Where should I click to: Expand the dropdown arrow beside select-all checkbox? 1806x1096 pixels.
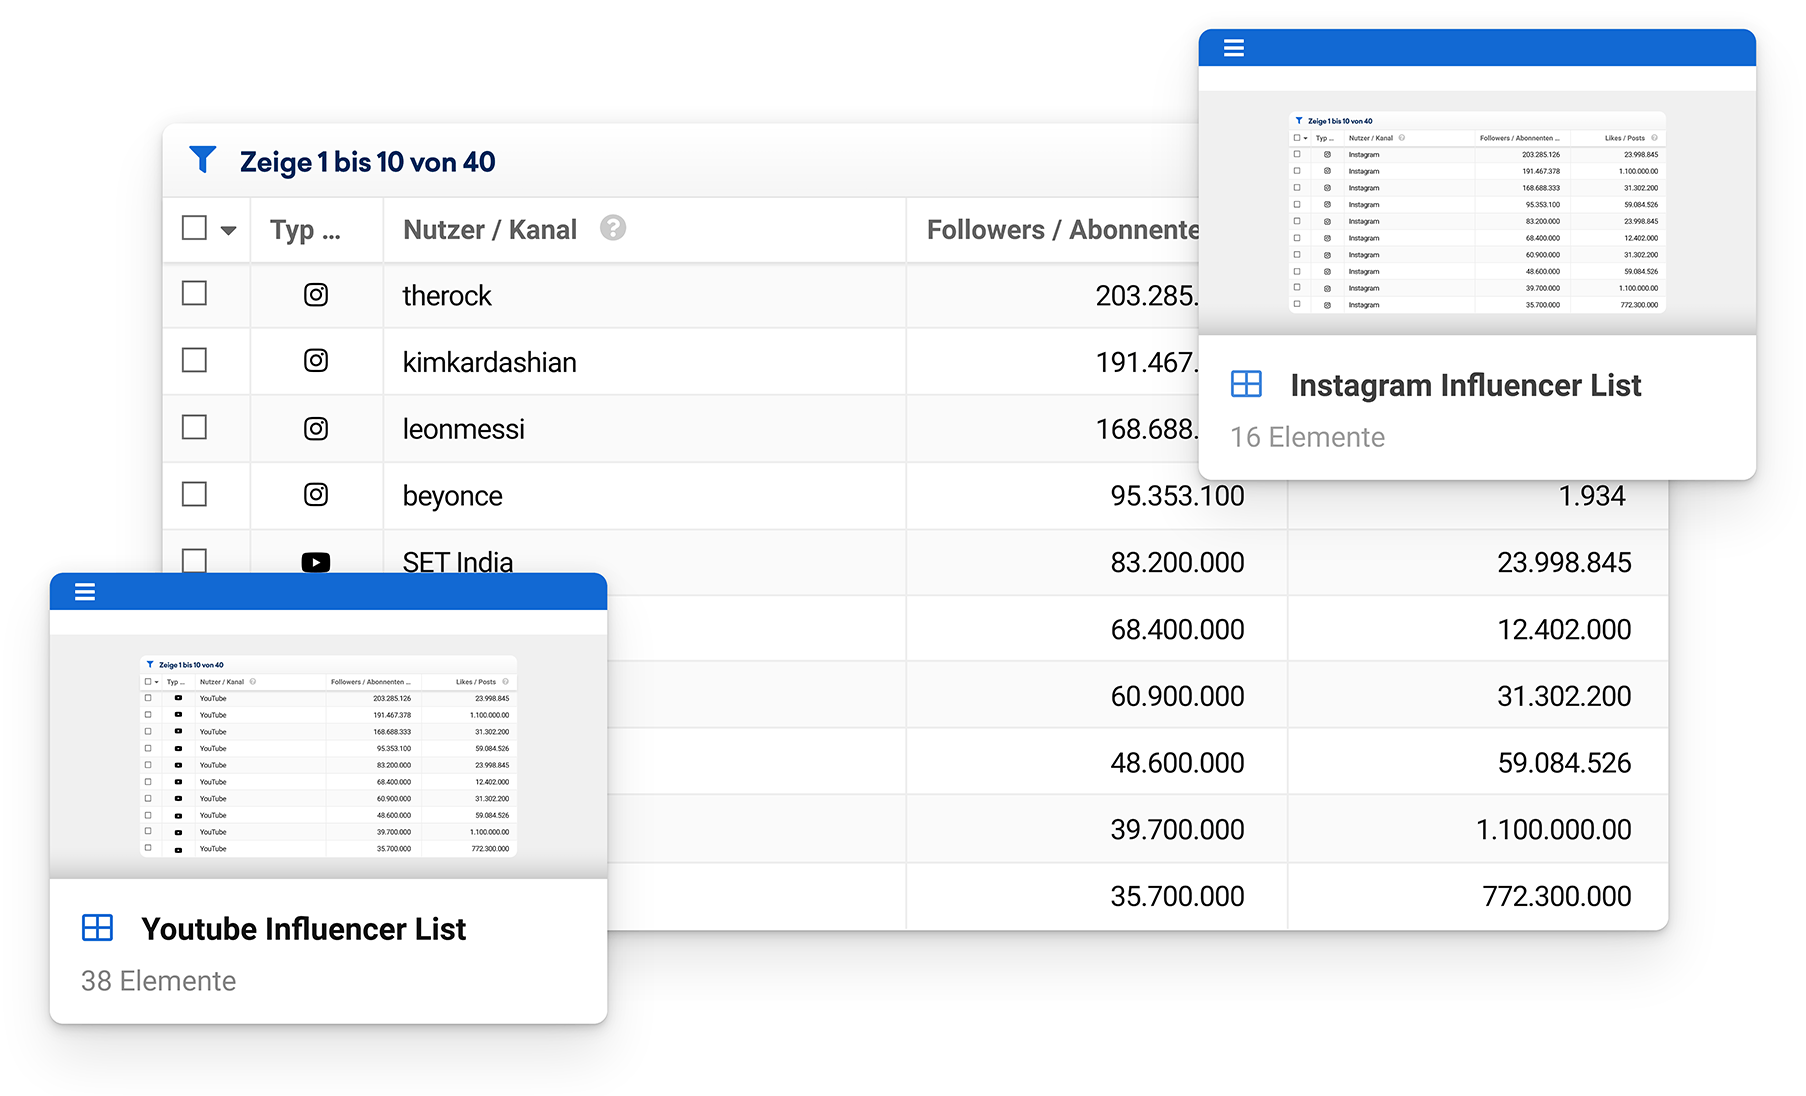point(229,230)
